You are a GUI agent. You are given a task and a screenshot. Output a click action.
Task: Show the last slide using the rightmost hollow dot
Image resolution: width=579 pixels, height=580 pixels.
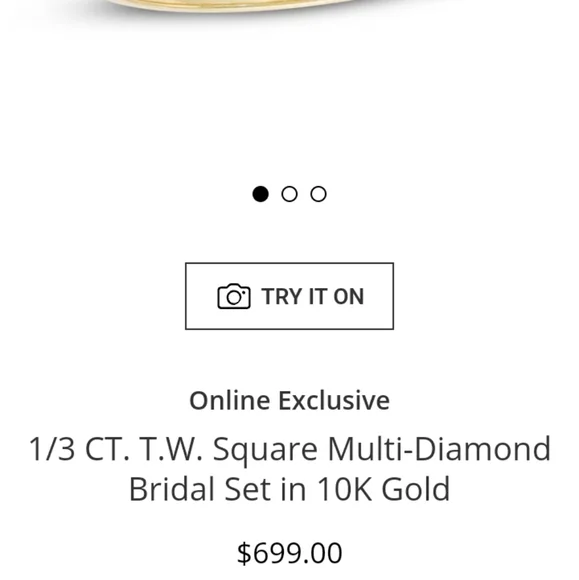(318, 194)
